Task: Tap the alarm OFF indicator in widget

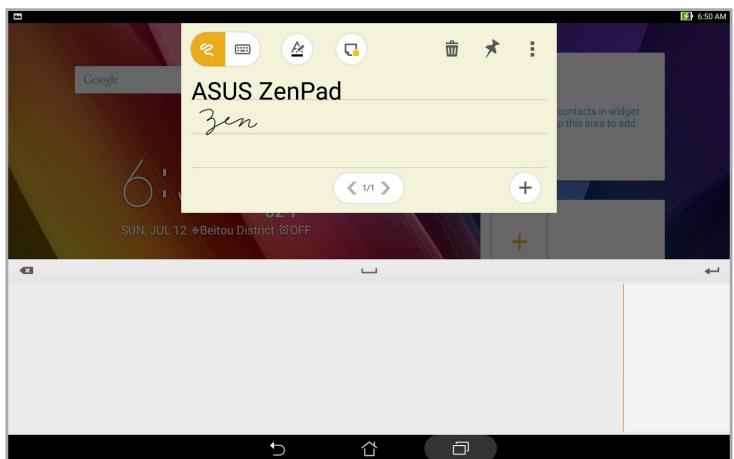Action: (295, 230)
